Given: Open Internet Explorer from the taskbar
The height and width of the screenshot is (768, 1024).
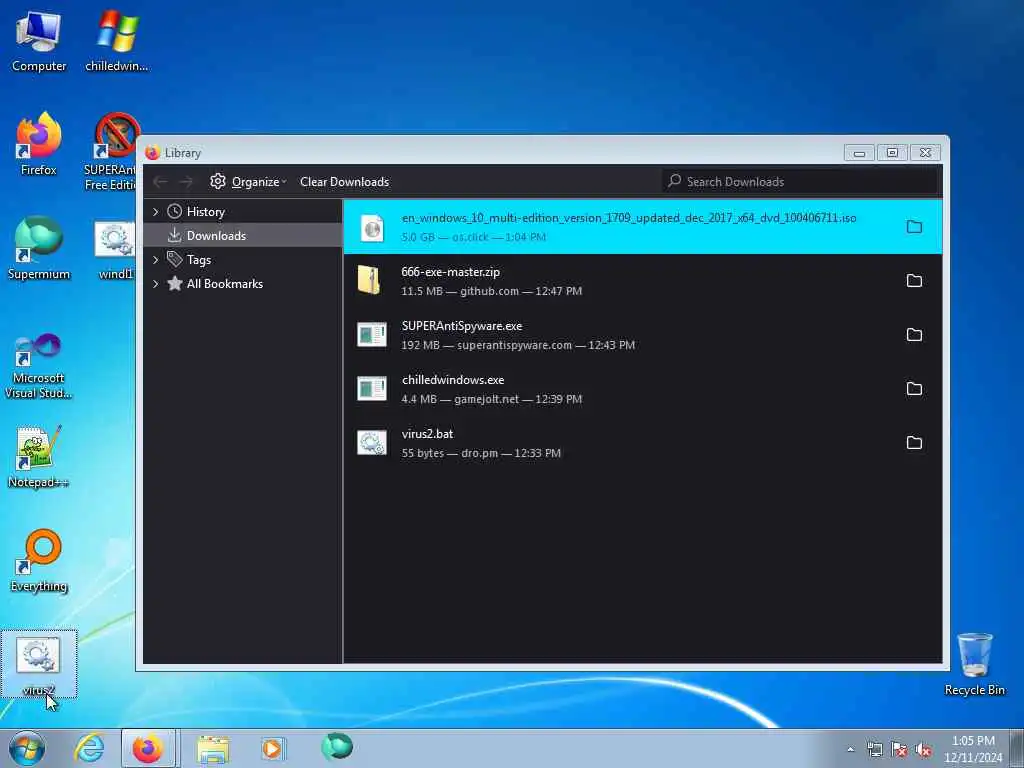Looking at the screenshot, I should click(x=88, y=748).
